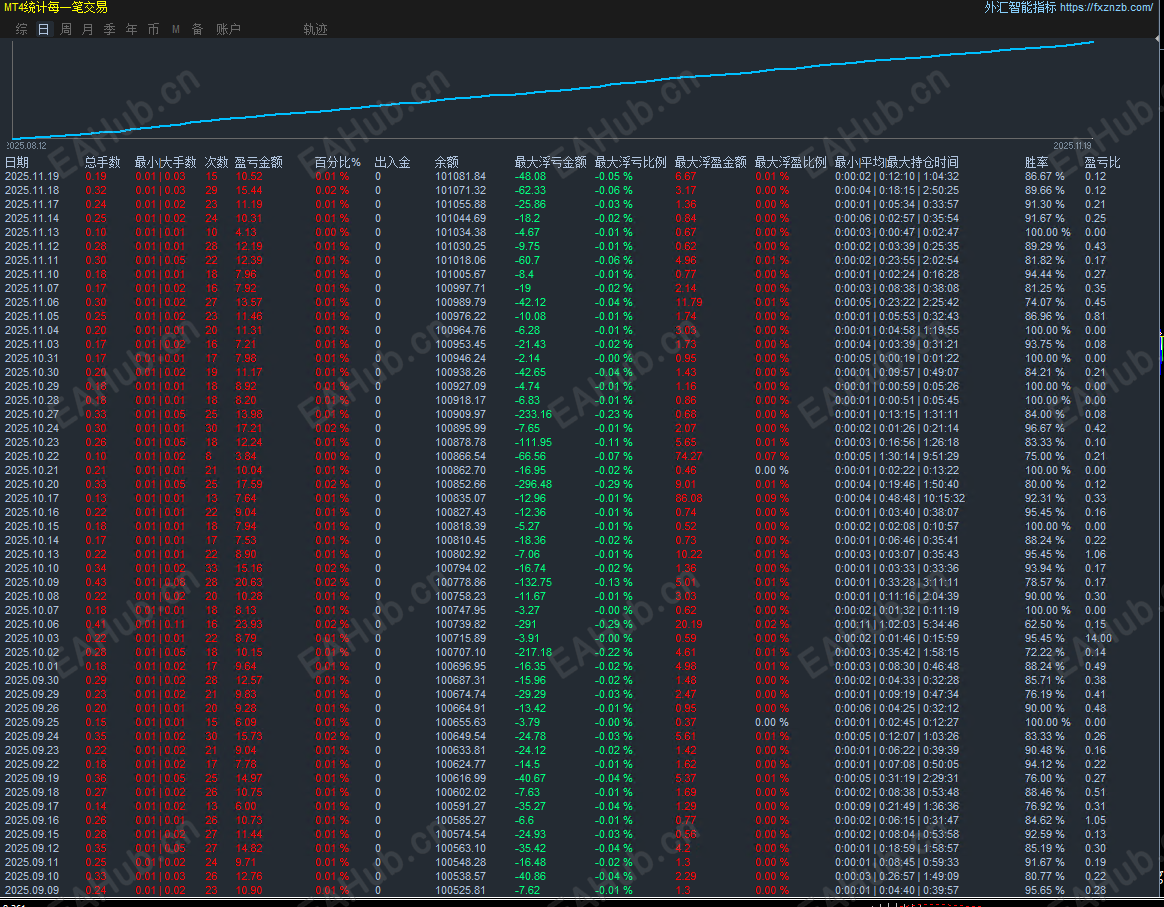Screen dimensions: 1164x907
Task: Show the 轨迹 (track) view
Action: tap(315, 30)
